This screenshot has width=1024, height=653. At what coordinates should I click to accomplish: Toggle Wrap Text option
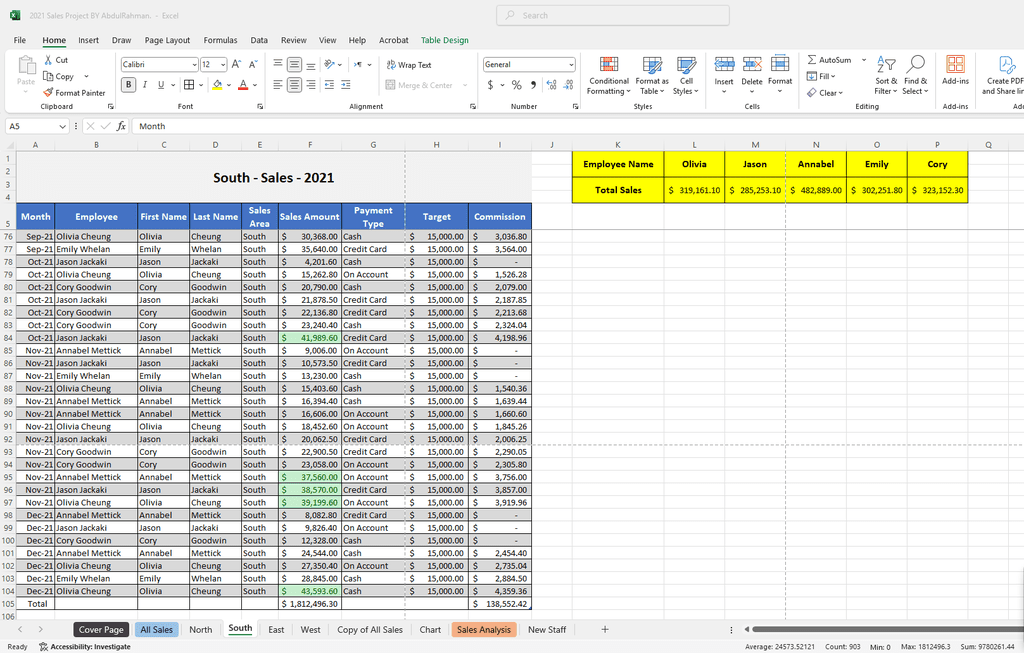pos(409,65)
